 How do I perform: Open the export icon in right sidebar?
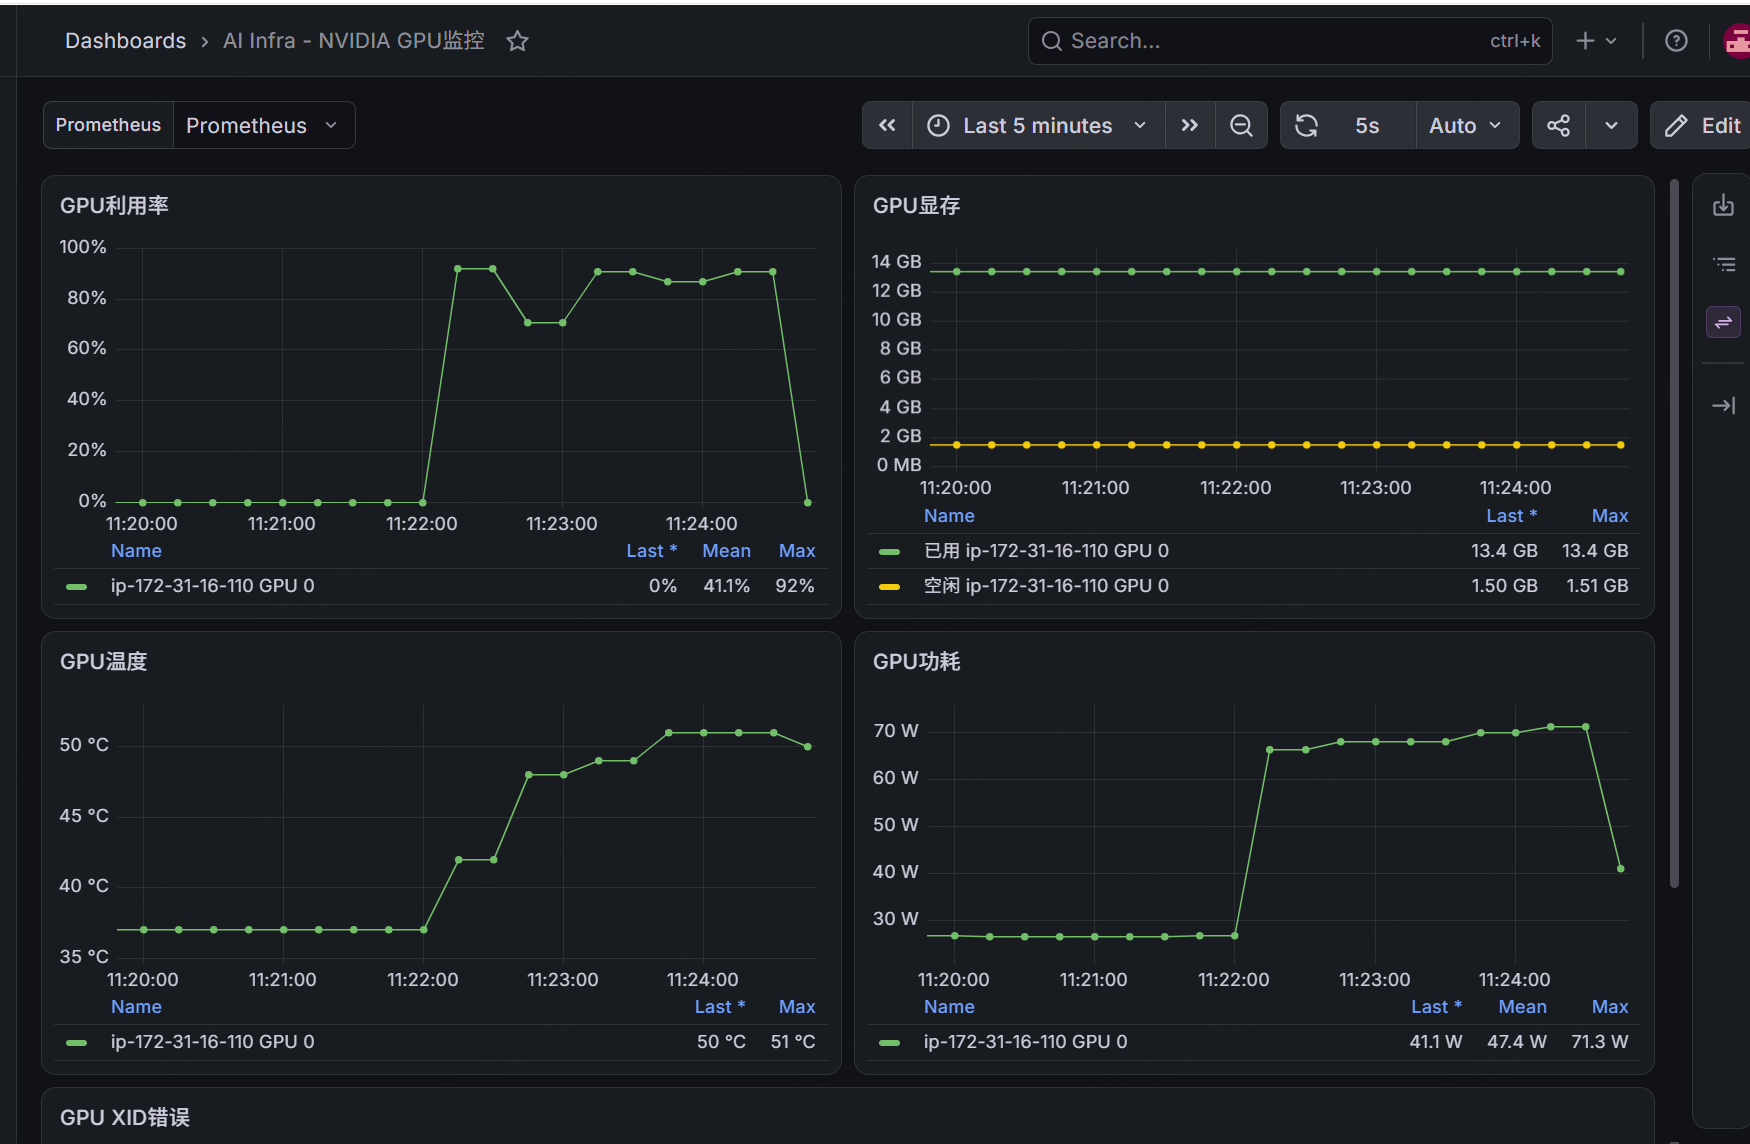click(x=1723, y=205)
